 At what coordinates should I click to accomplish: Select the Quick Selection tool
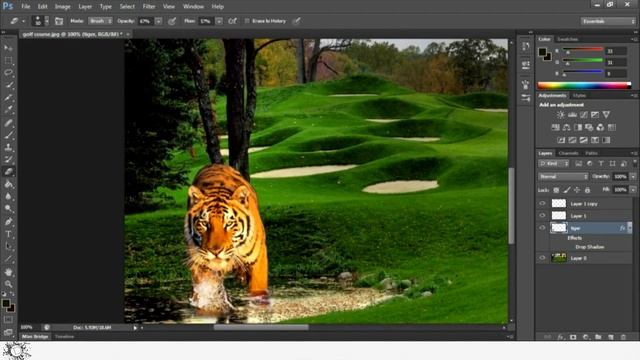8,85
